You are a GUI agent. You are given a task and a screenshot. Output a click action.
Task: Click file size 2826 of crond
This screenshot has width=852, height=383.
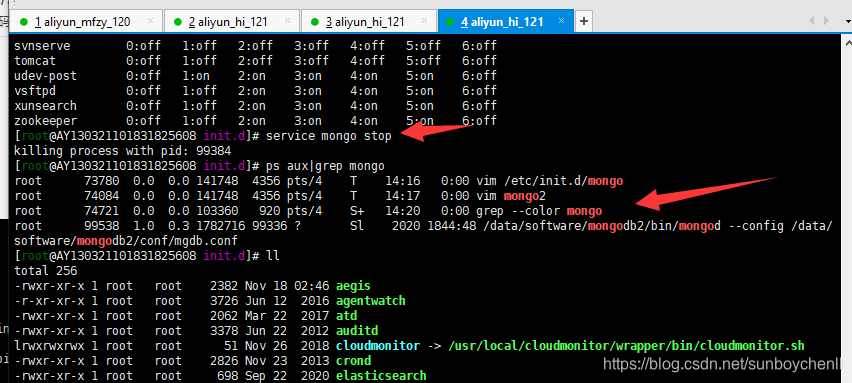coord(224,361)
